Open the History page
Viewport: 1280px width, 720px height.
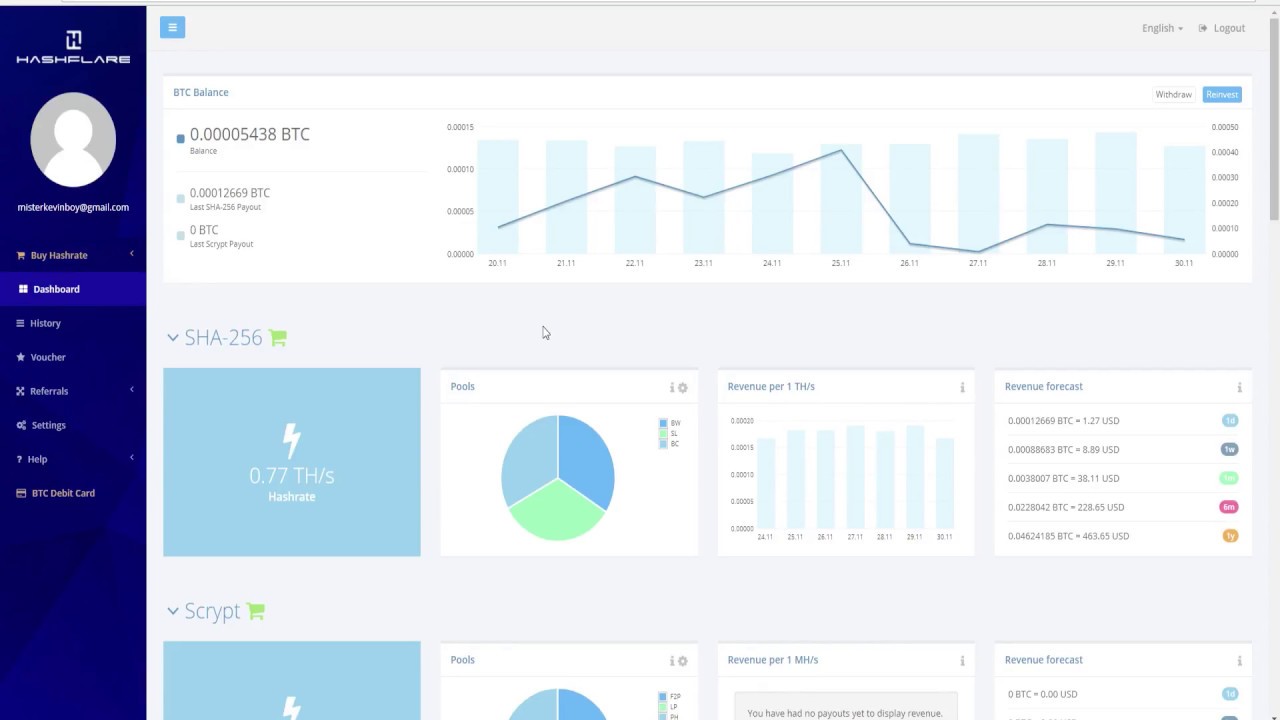click(73, 323)
